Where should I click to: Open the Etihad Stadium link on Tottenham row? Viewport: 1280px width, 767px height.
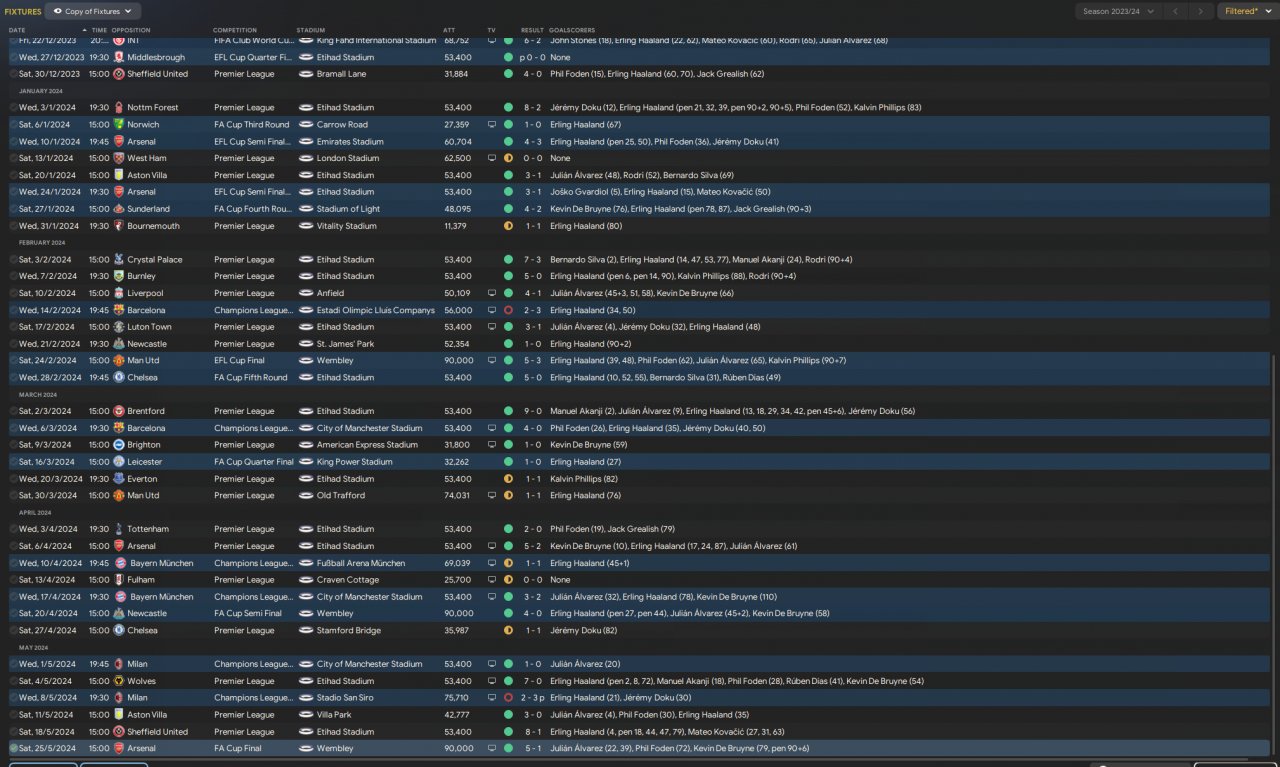pyautogui.click(x=345, y=529)
